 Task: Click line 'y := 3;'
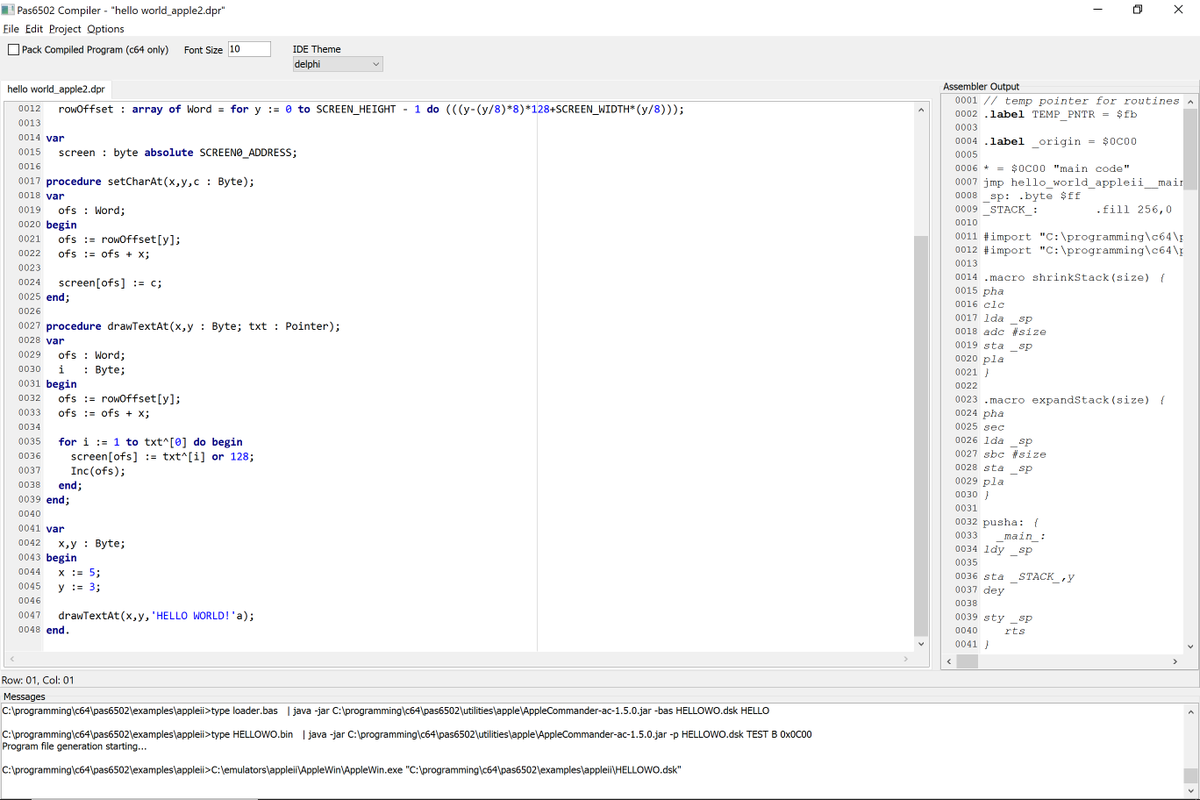pyautogui.click(x=80, y=587)
